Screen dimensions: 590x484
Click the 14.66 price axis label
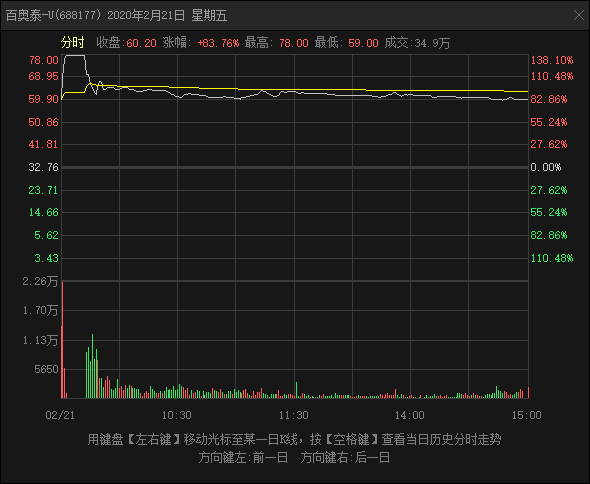click(x=44, y=212)
